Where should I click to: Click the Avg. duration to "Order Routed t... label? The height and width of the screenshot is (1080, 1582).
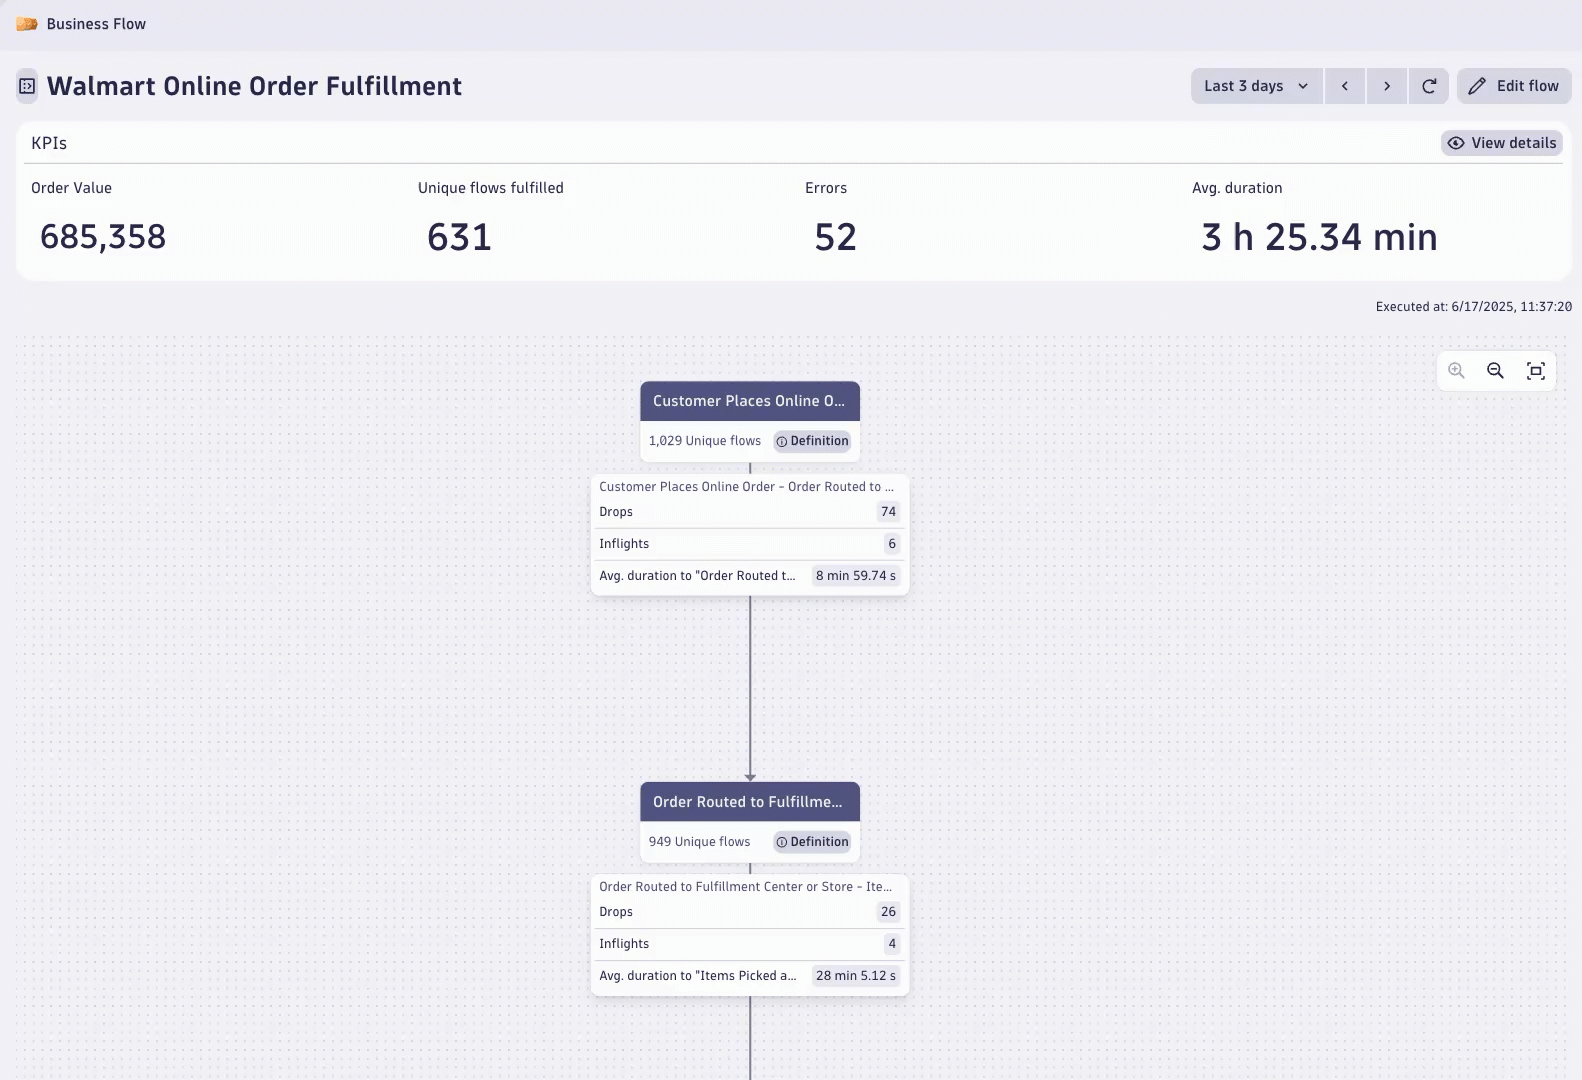697,576
